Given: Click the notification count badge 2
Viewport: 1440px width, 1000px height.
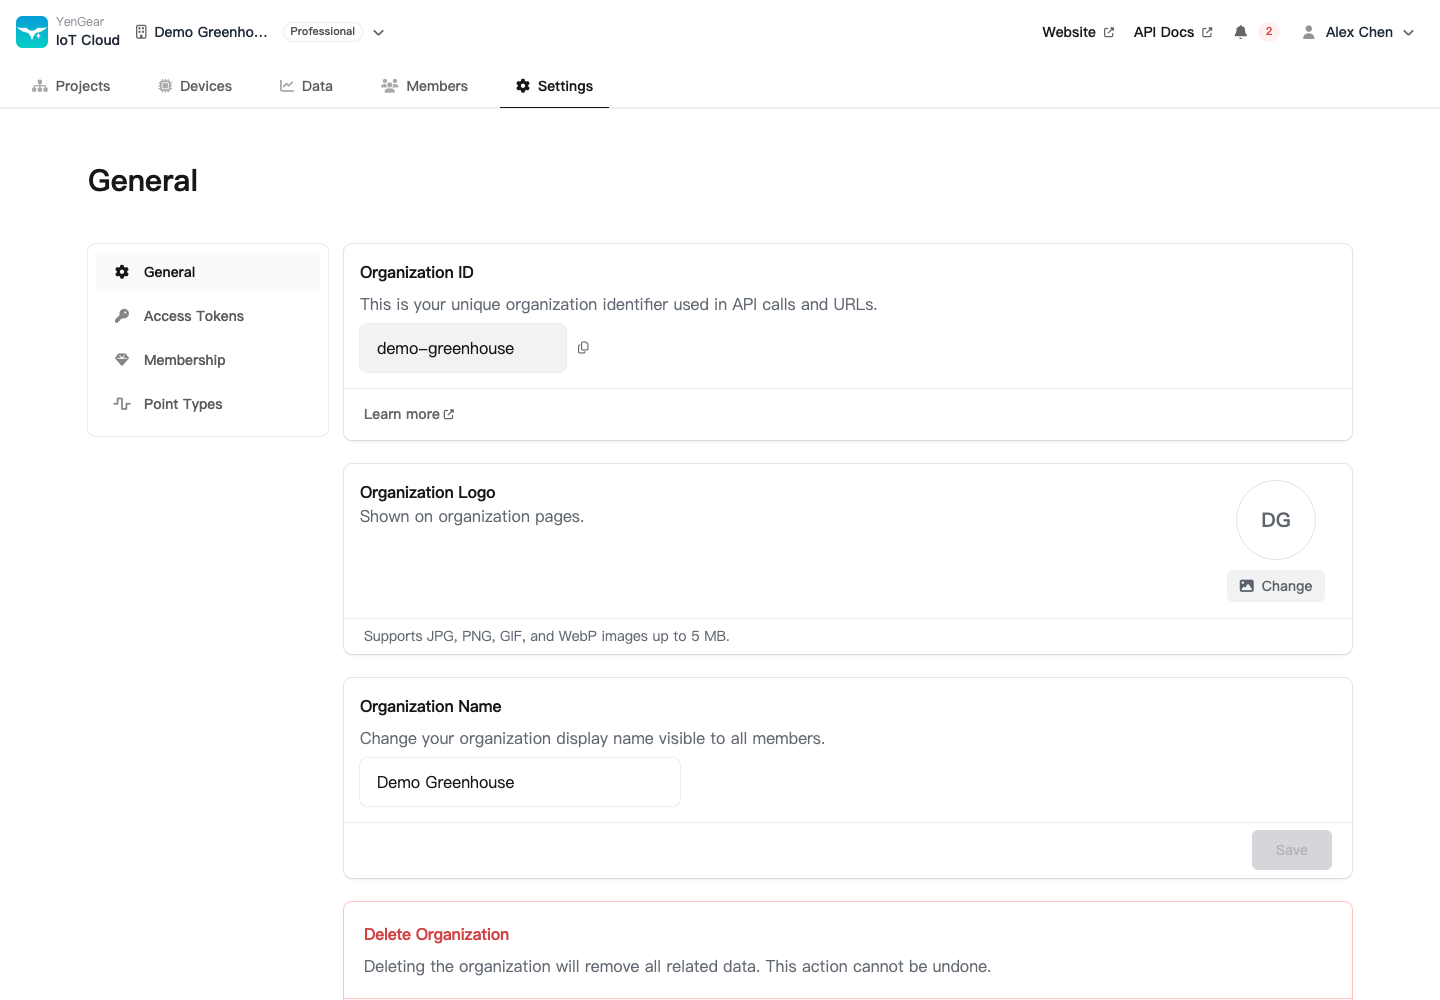Looking at the screenshot, I should click(1269, 32).
